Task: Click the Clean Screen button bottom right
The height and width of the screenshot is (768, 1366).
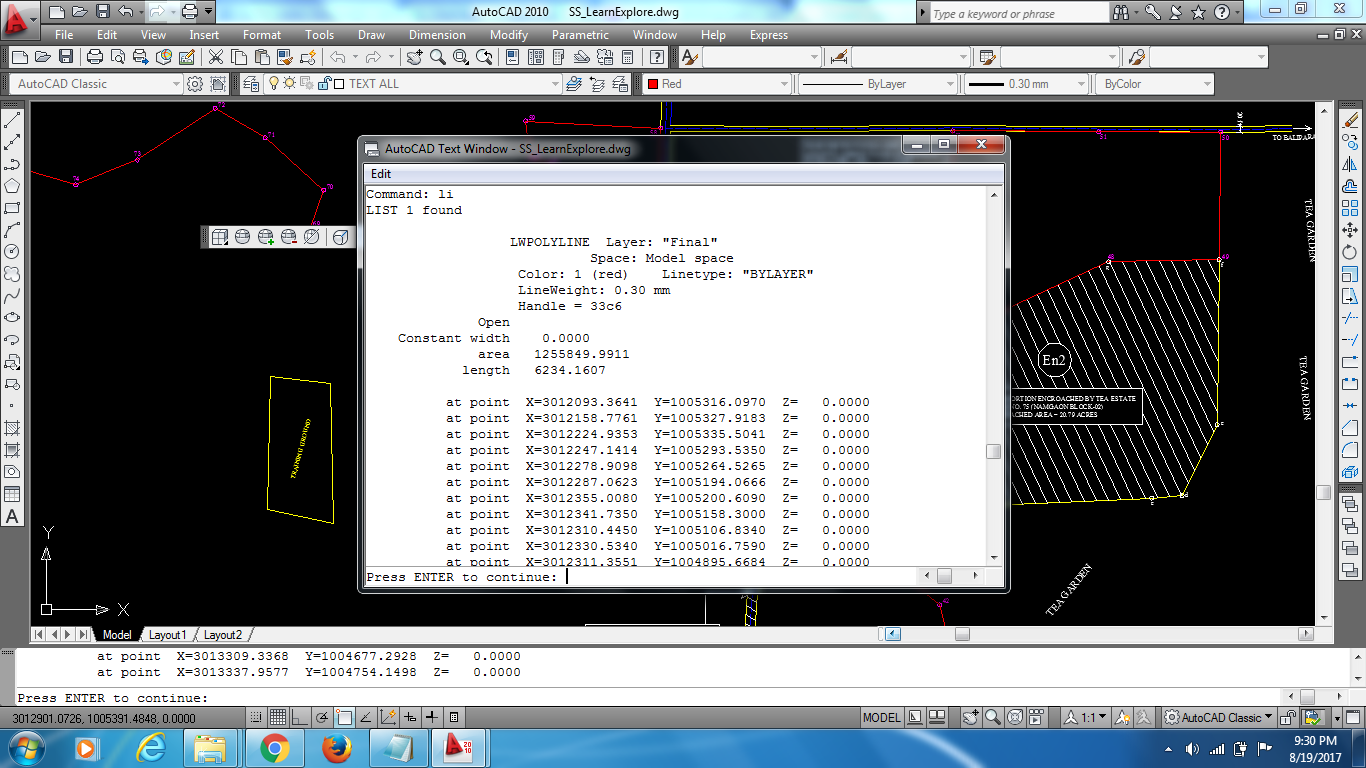Action: [x=1352, y=716]
